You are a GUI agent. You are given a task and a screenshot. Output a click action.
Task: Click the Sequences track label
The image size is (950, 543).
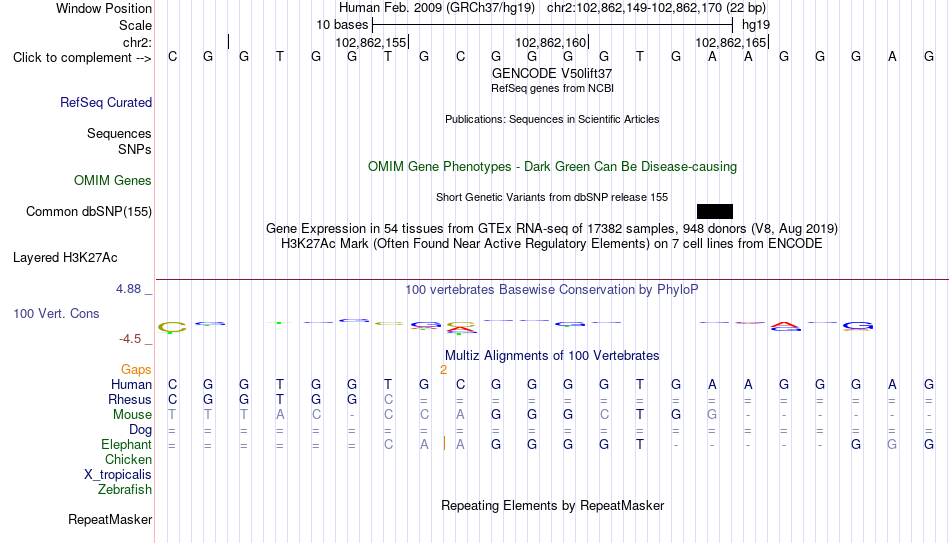coord(119,133)
